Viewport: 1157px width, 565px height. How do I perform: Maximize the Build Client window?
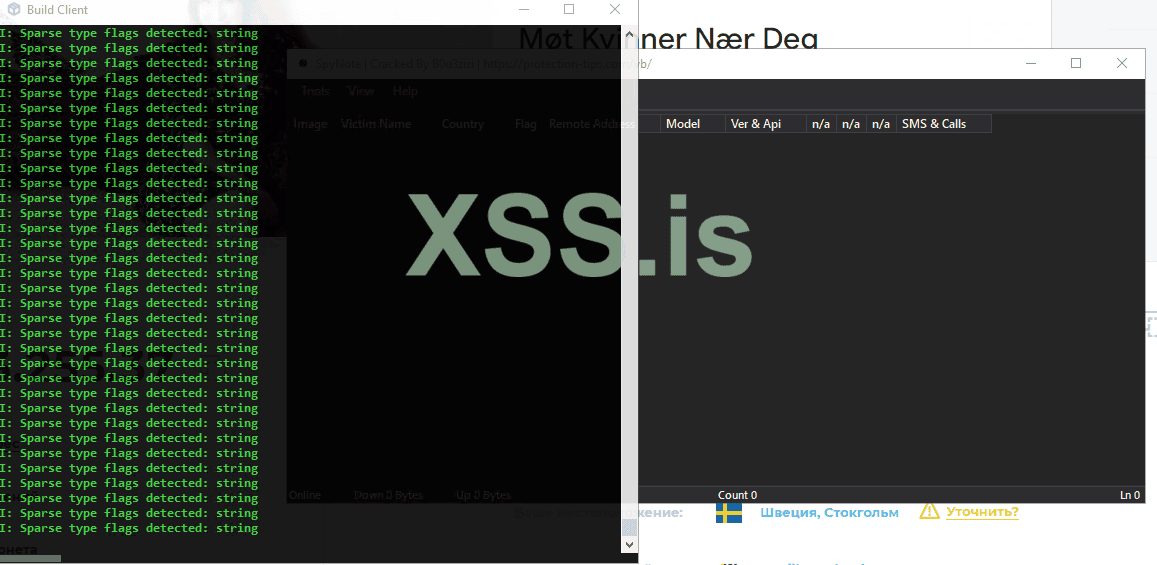click(569, 10)
